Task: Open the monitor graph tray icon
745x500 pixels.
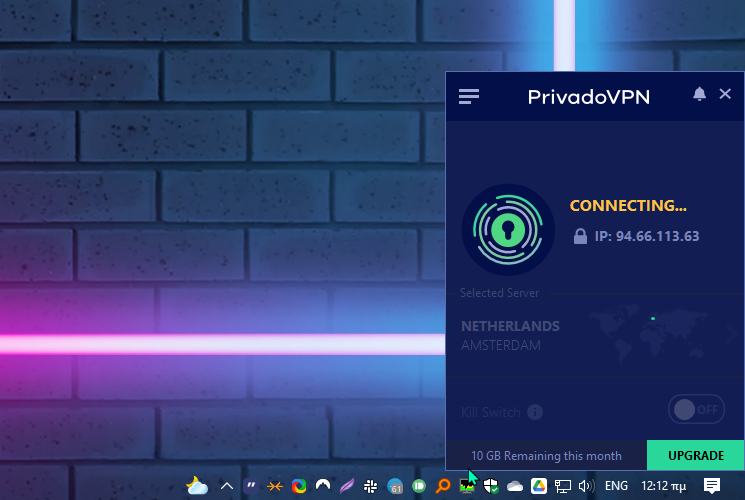Action: (467, 486)
